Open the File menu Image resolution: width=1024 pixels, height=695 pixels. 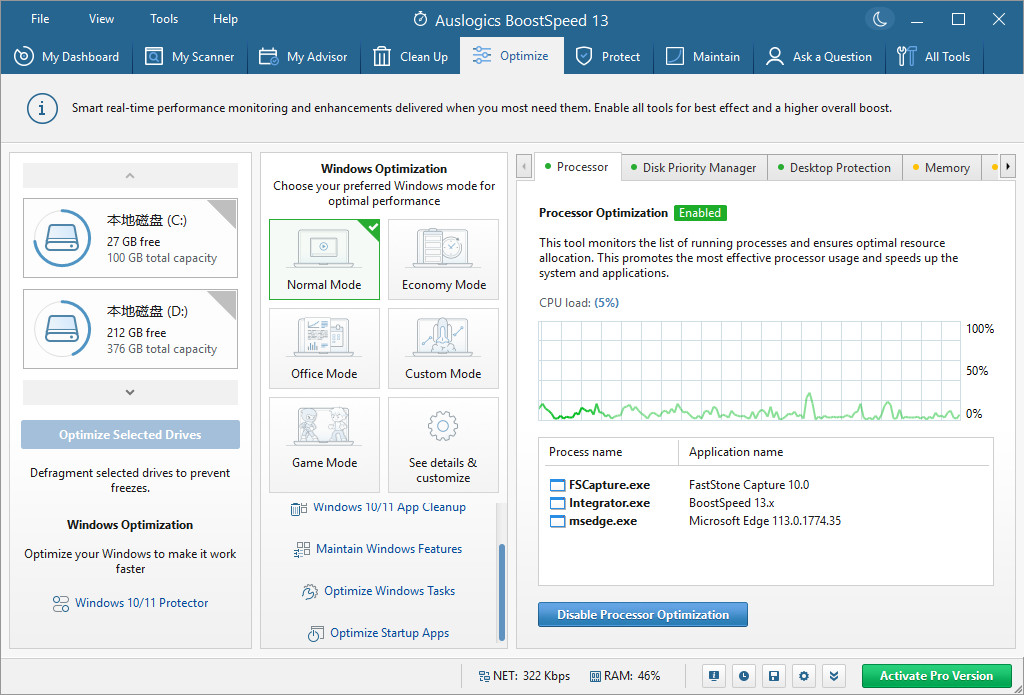coord(40,19)
